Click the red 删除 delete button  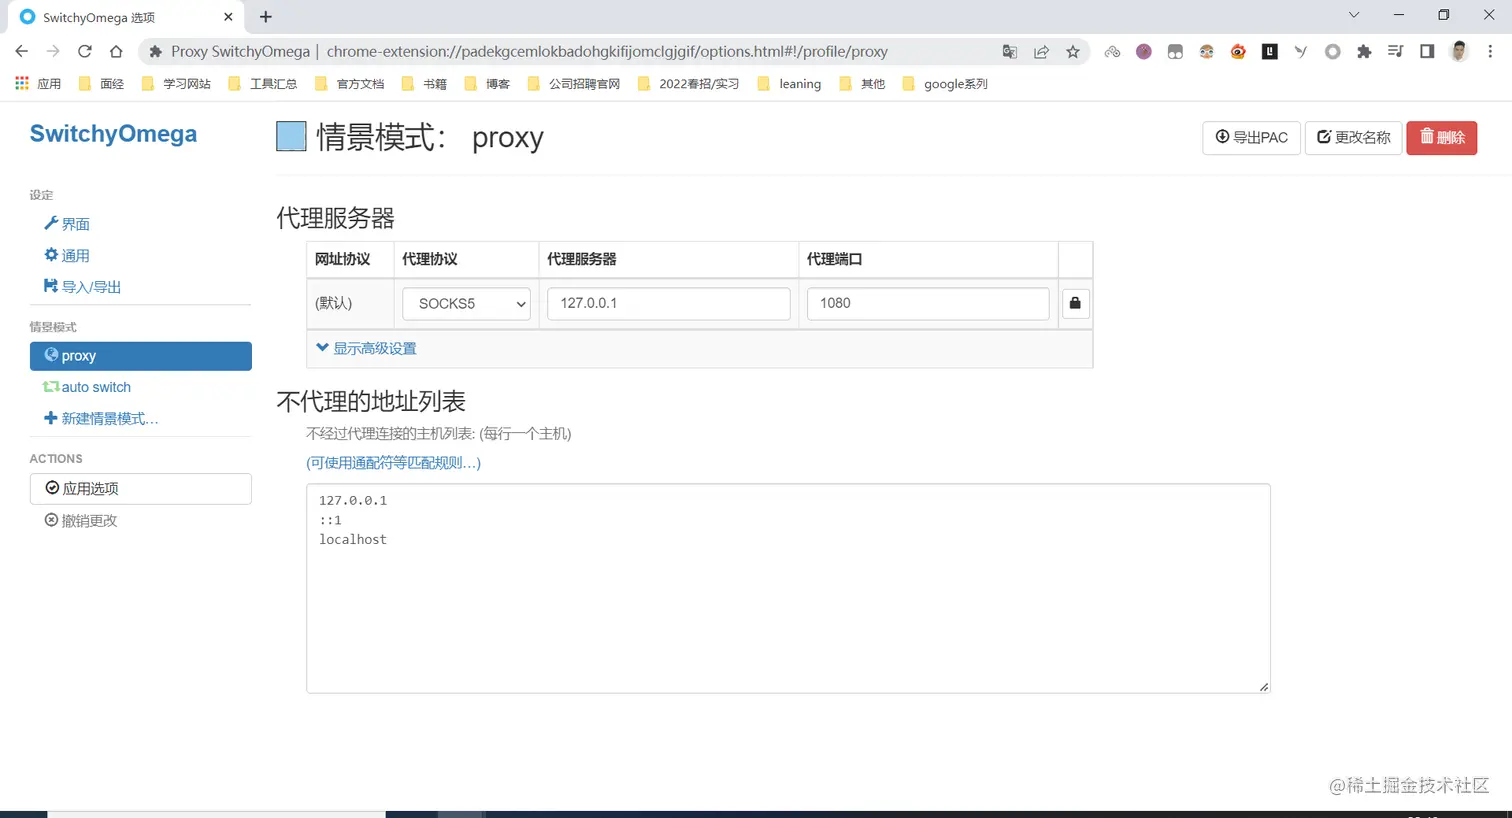(1442, 137)
